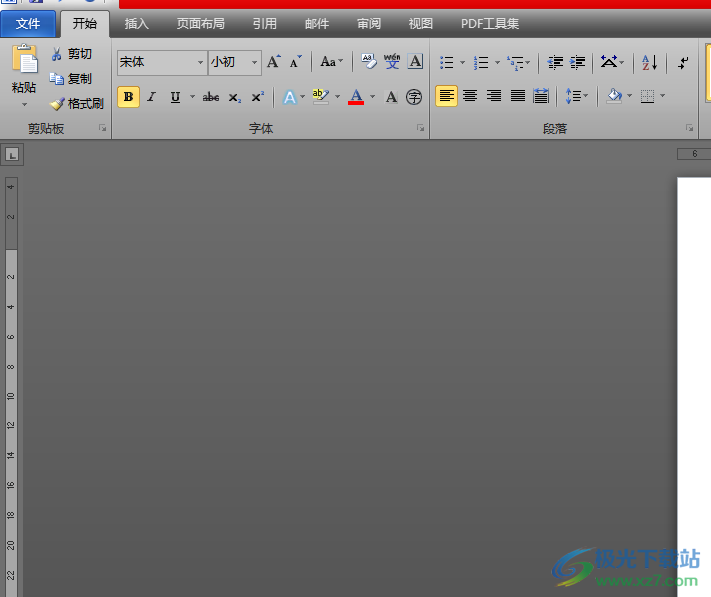Click the Bullets list icon

point(447,63)
